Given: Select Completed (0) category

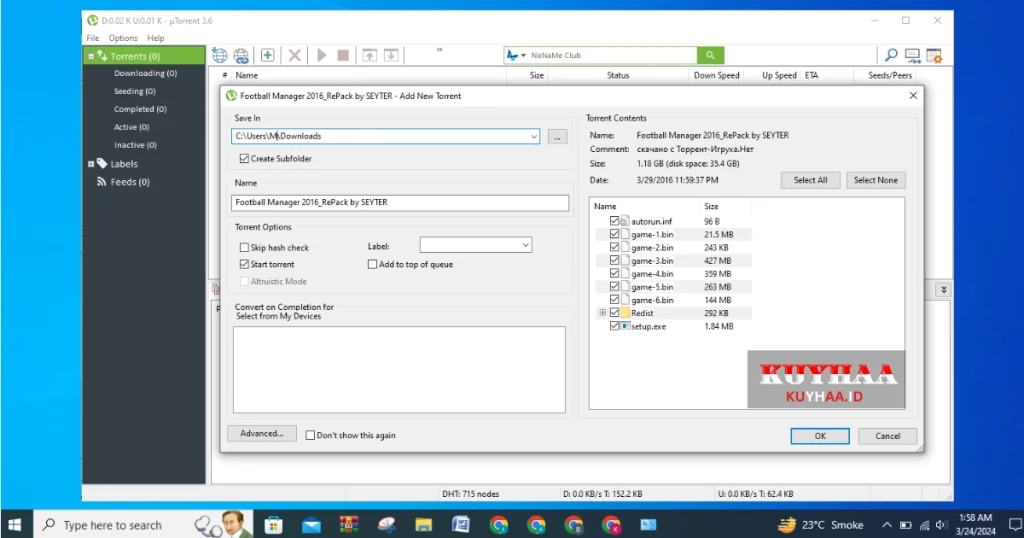Looking at the screenshot, I should [140, 109].
